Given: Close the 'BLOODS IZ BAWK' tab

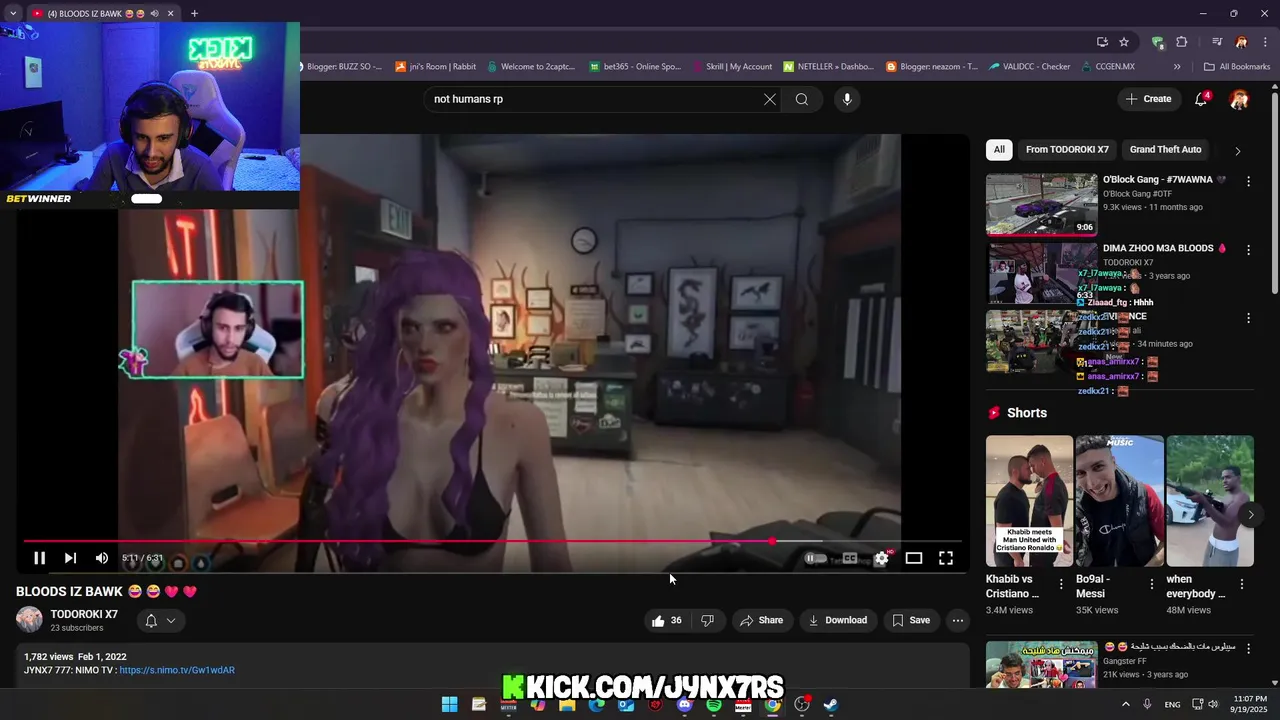Looking at the screenshot, I should point(171,13).
